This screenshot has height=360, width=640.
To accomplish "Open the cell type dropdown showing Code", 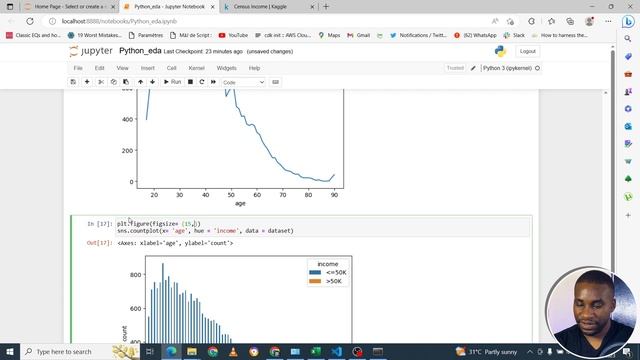I will click(243, 82).
